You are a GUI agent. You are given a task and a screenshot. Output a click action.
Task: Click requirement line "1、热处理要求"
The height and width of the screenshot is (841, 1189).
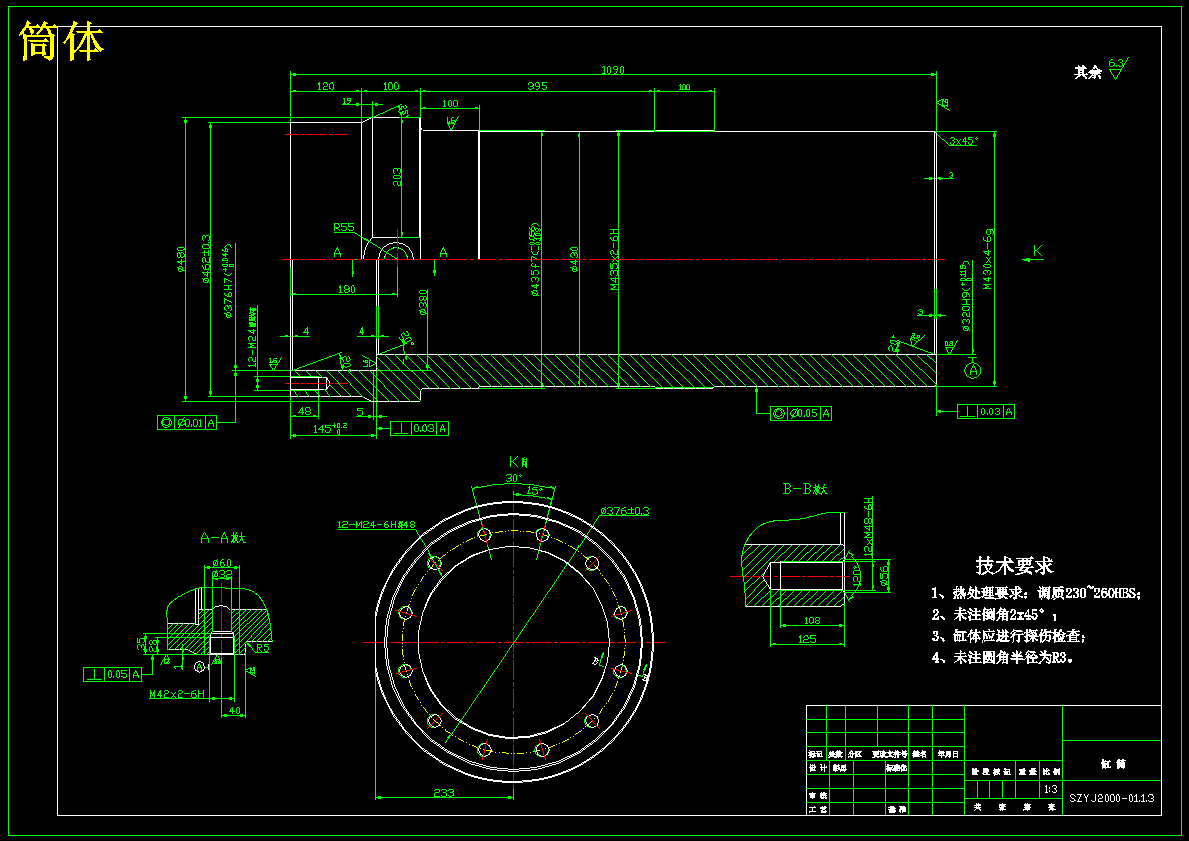click(x=1036, y=594)
